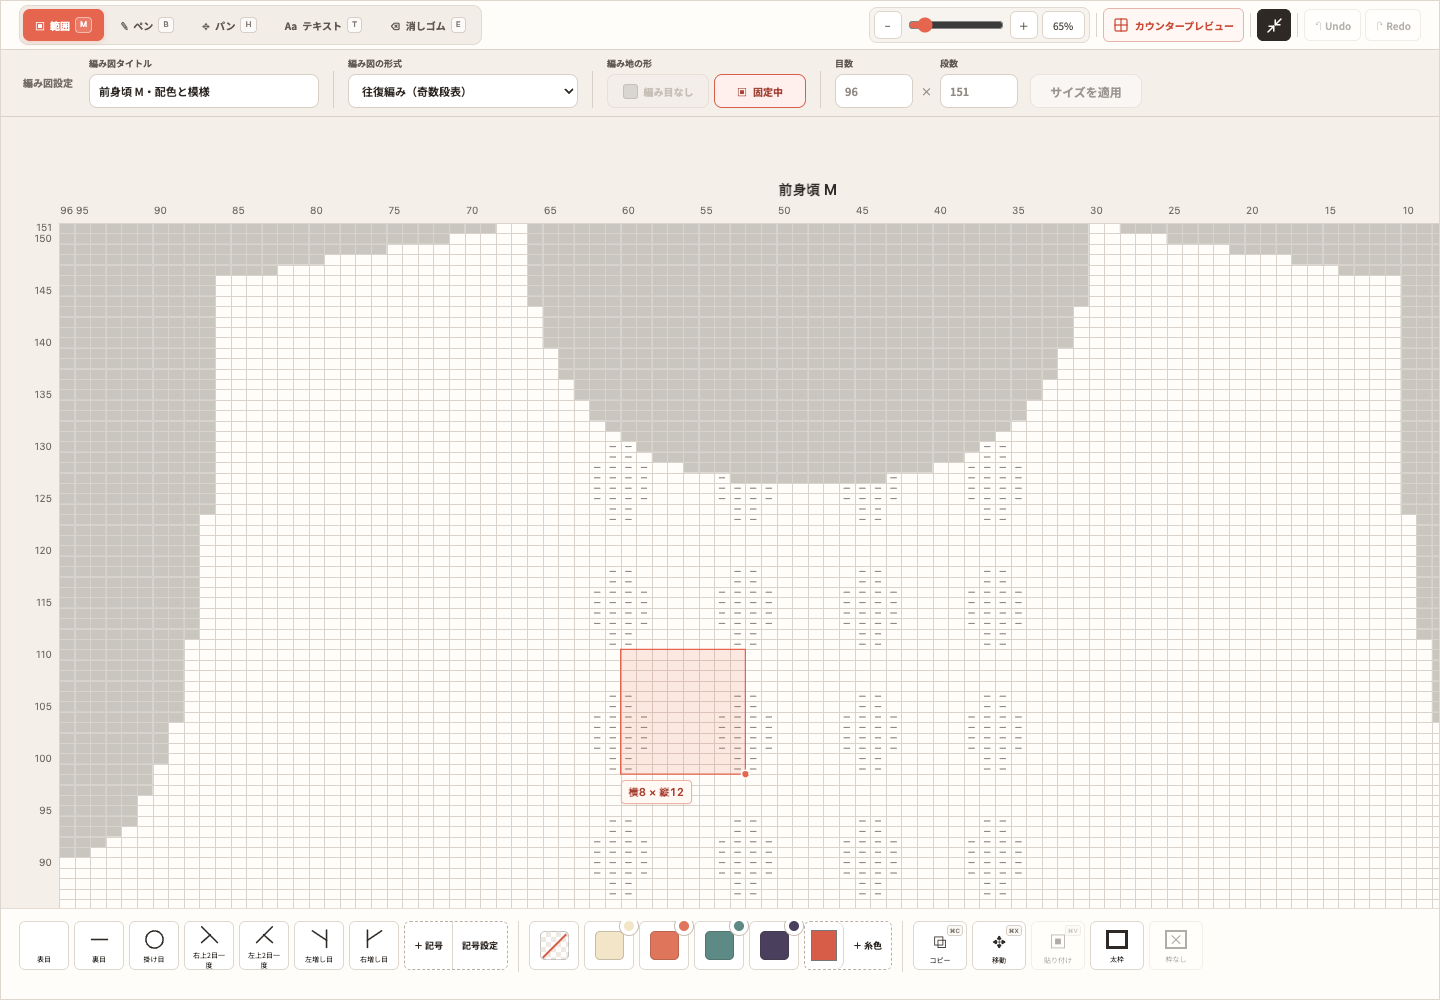This screenshot has height=1000, width=1440.
Task: Select the ペン pen tool
Action: (x=146, y=25)
